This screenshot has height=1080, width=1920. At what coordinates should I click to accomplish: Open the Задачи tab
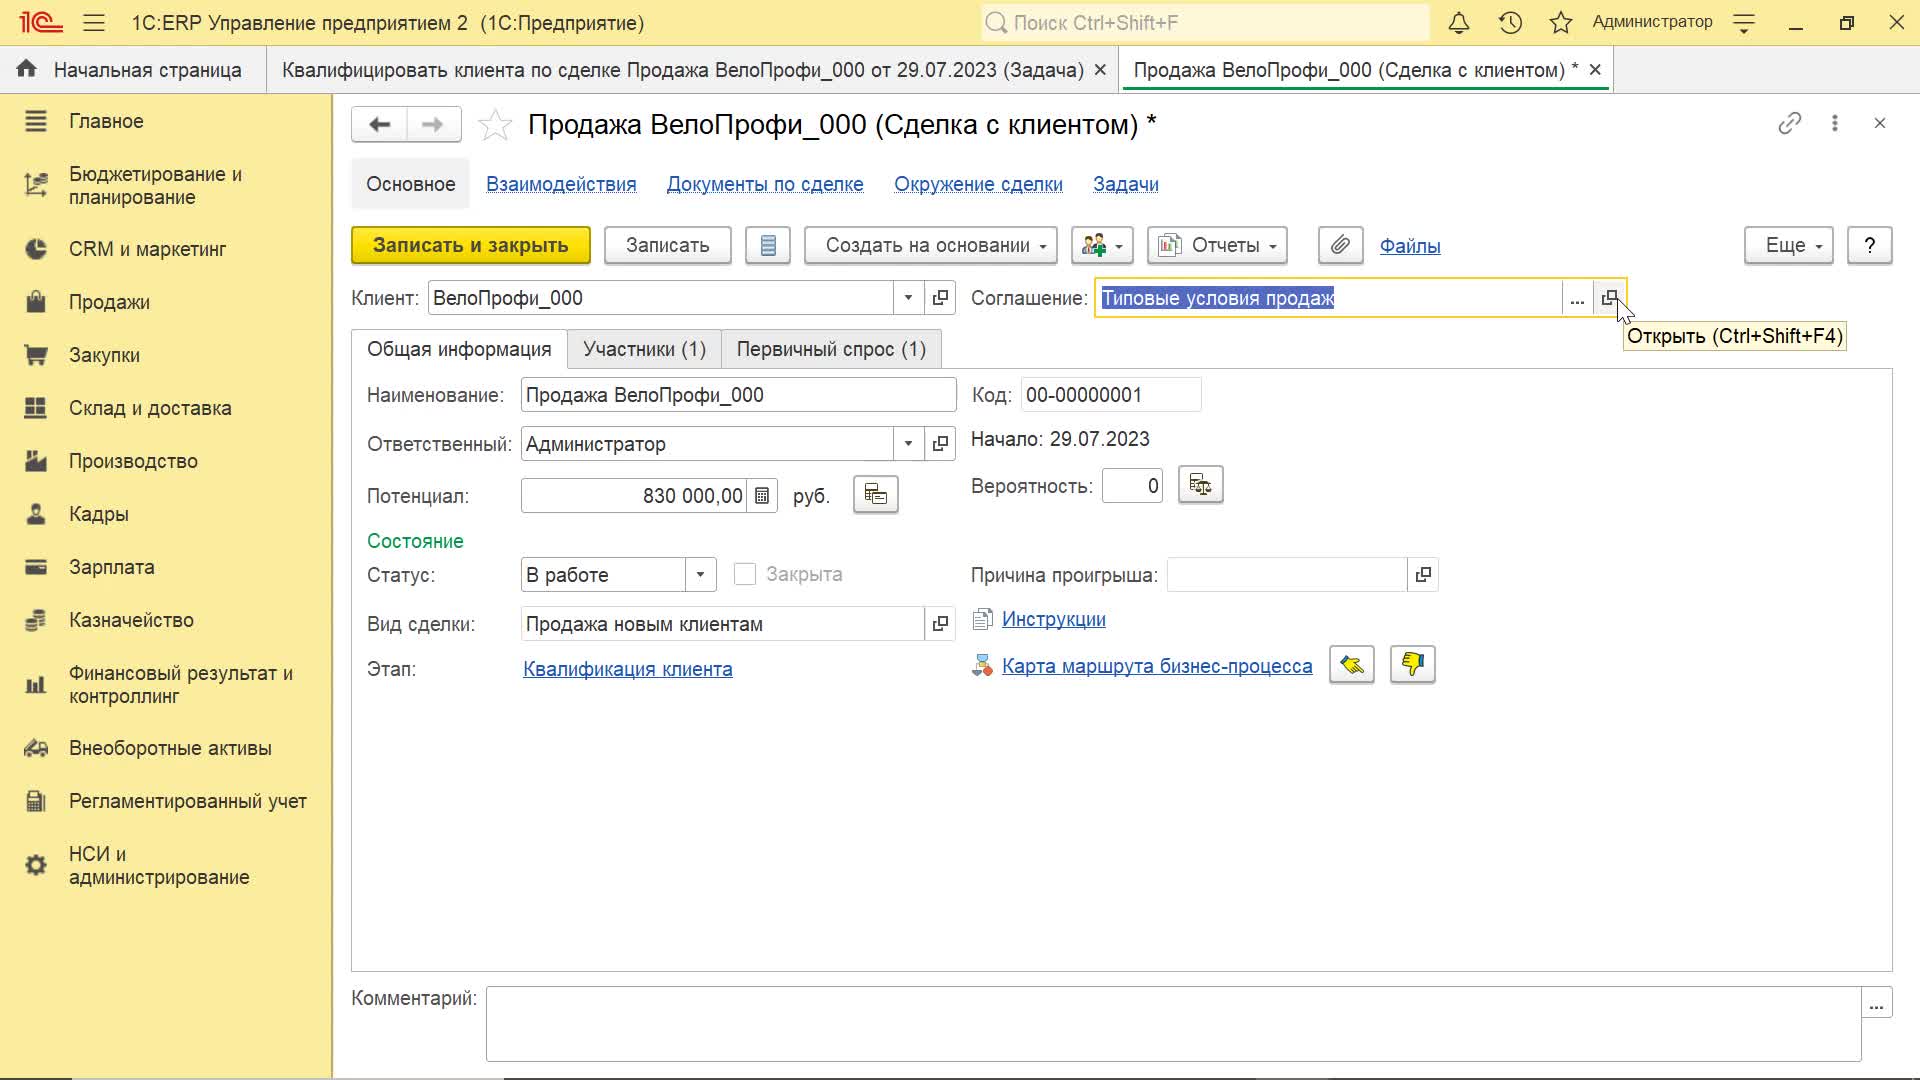pyautogui.click(x=1126, y=184)
